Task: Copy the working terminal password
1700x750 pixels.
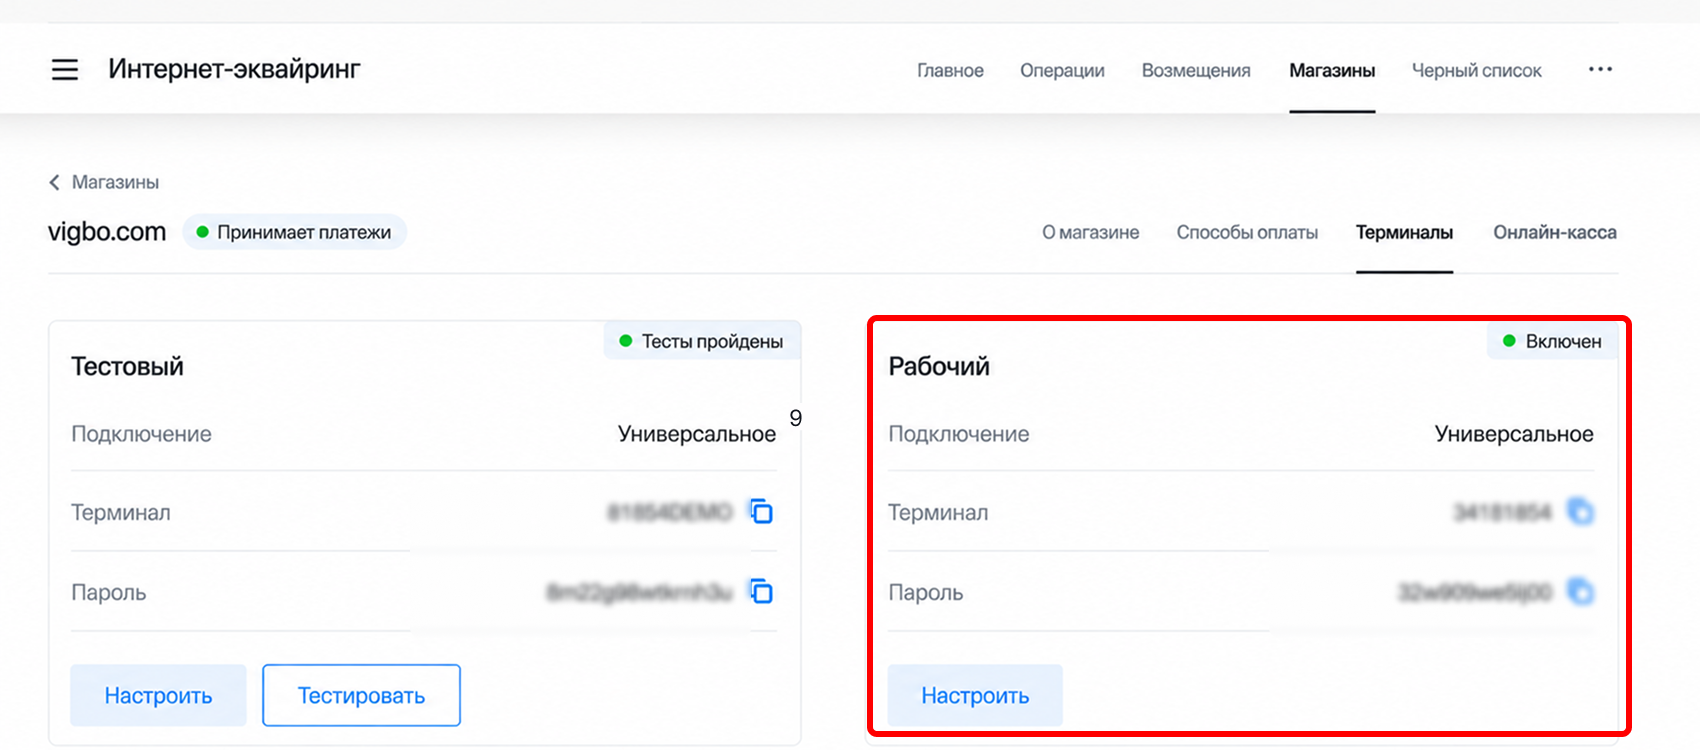Action: pos(1580,592)
